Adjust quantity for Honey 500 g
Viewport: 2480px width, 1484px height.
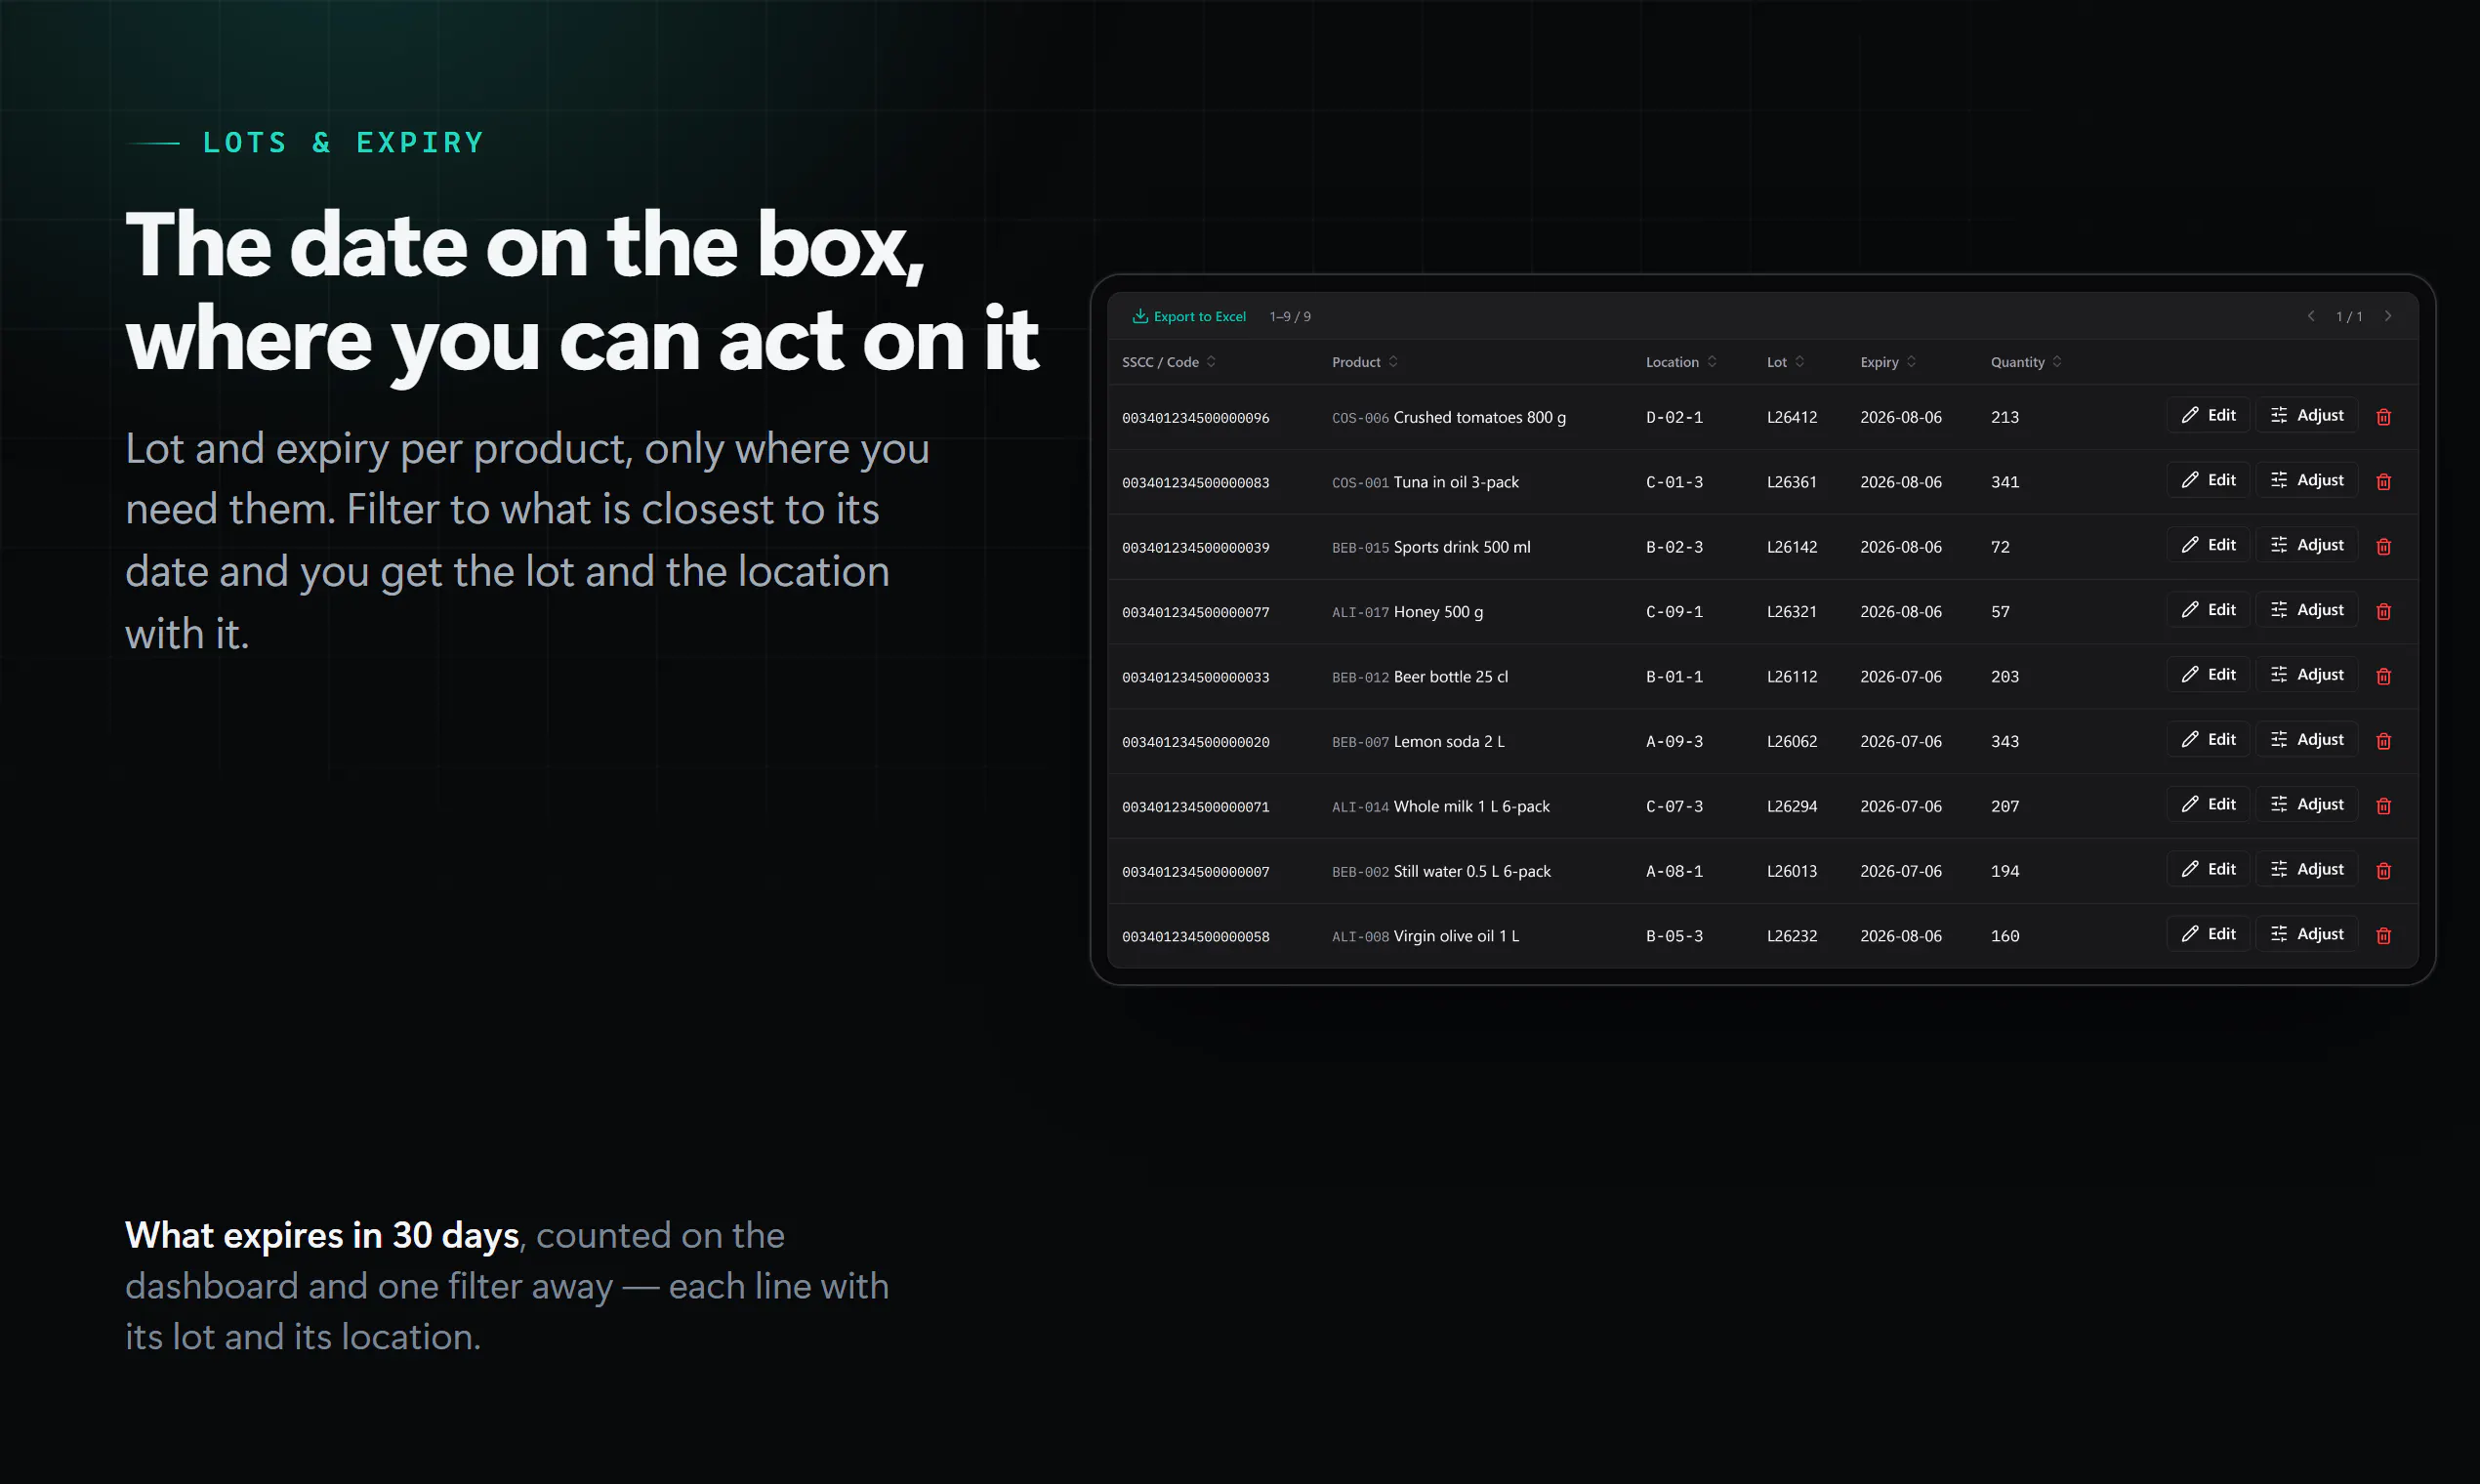tap(2307, 610)
